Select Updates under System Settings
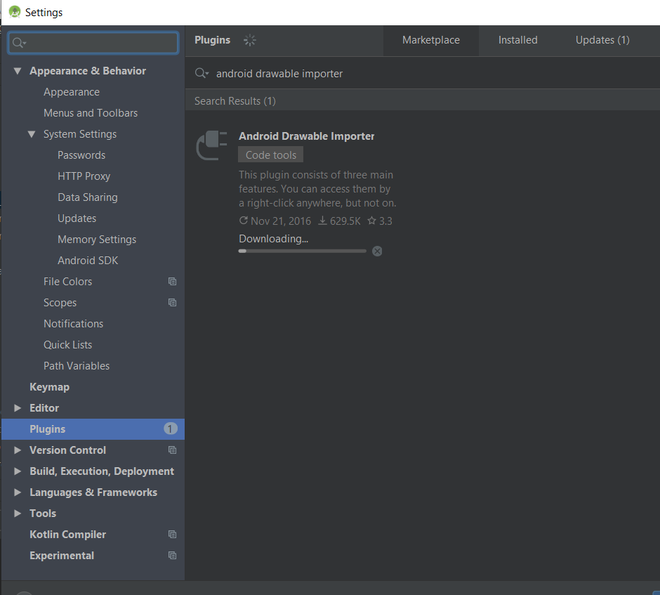Viewport: 660px width, 595px height. coord(77,218)
